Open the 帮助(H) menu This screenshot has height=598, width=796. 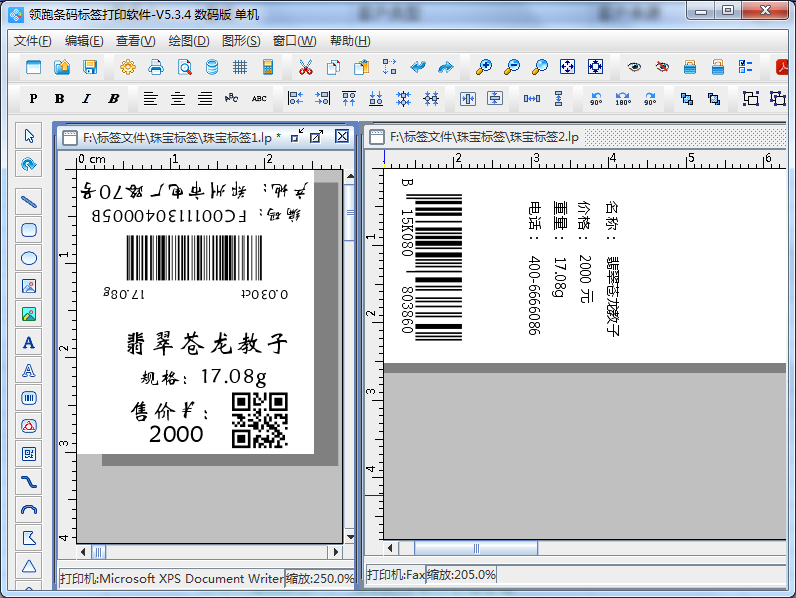(349, 41)
